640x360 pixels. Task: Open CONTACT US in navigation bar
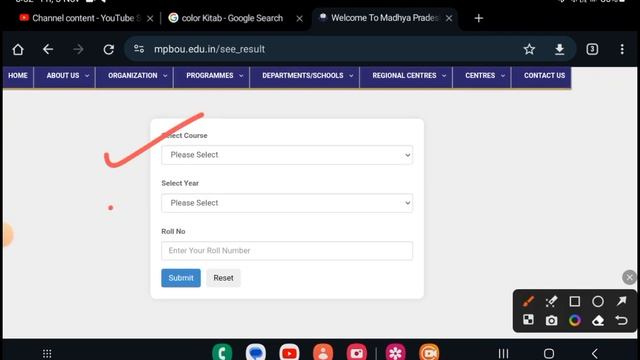544,76
